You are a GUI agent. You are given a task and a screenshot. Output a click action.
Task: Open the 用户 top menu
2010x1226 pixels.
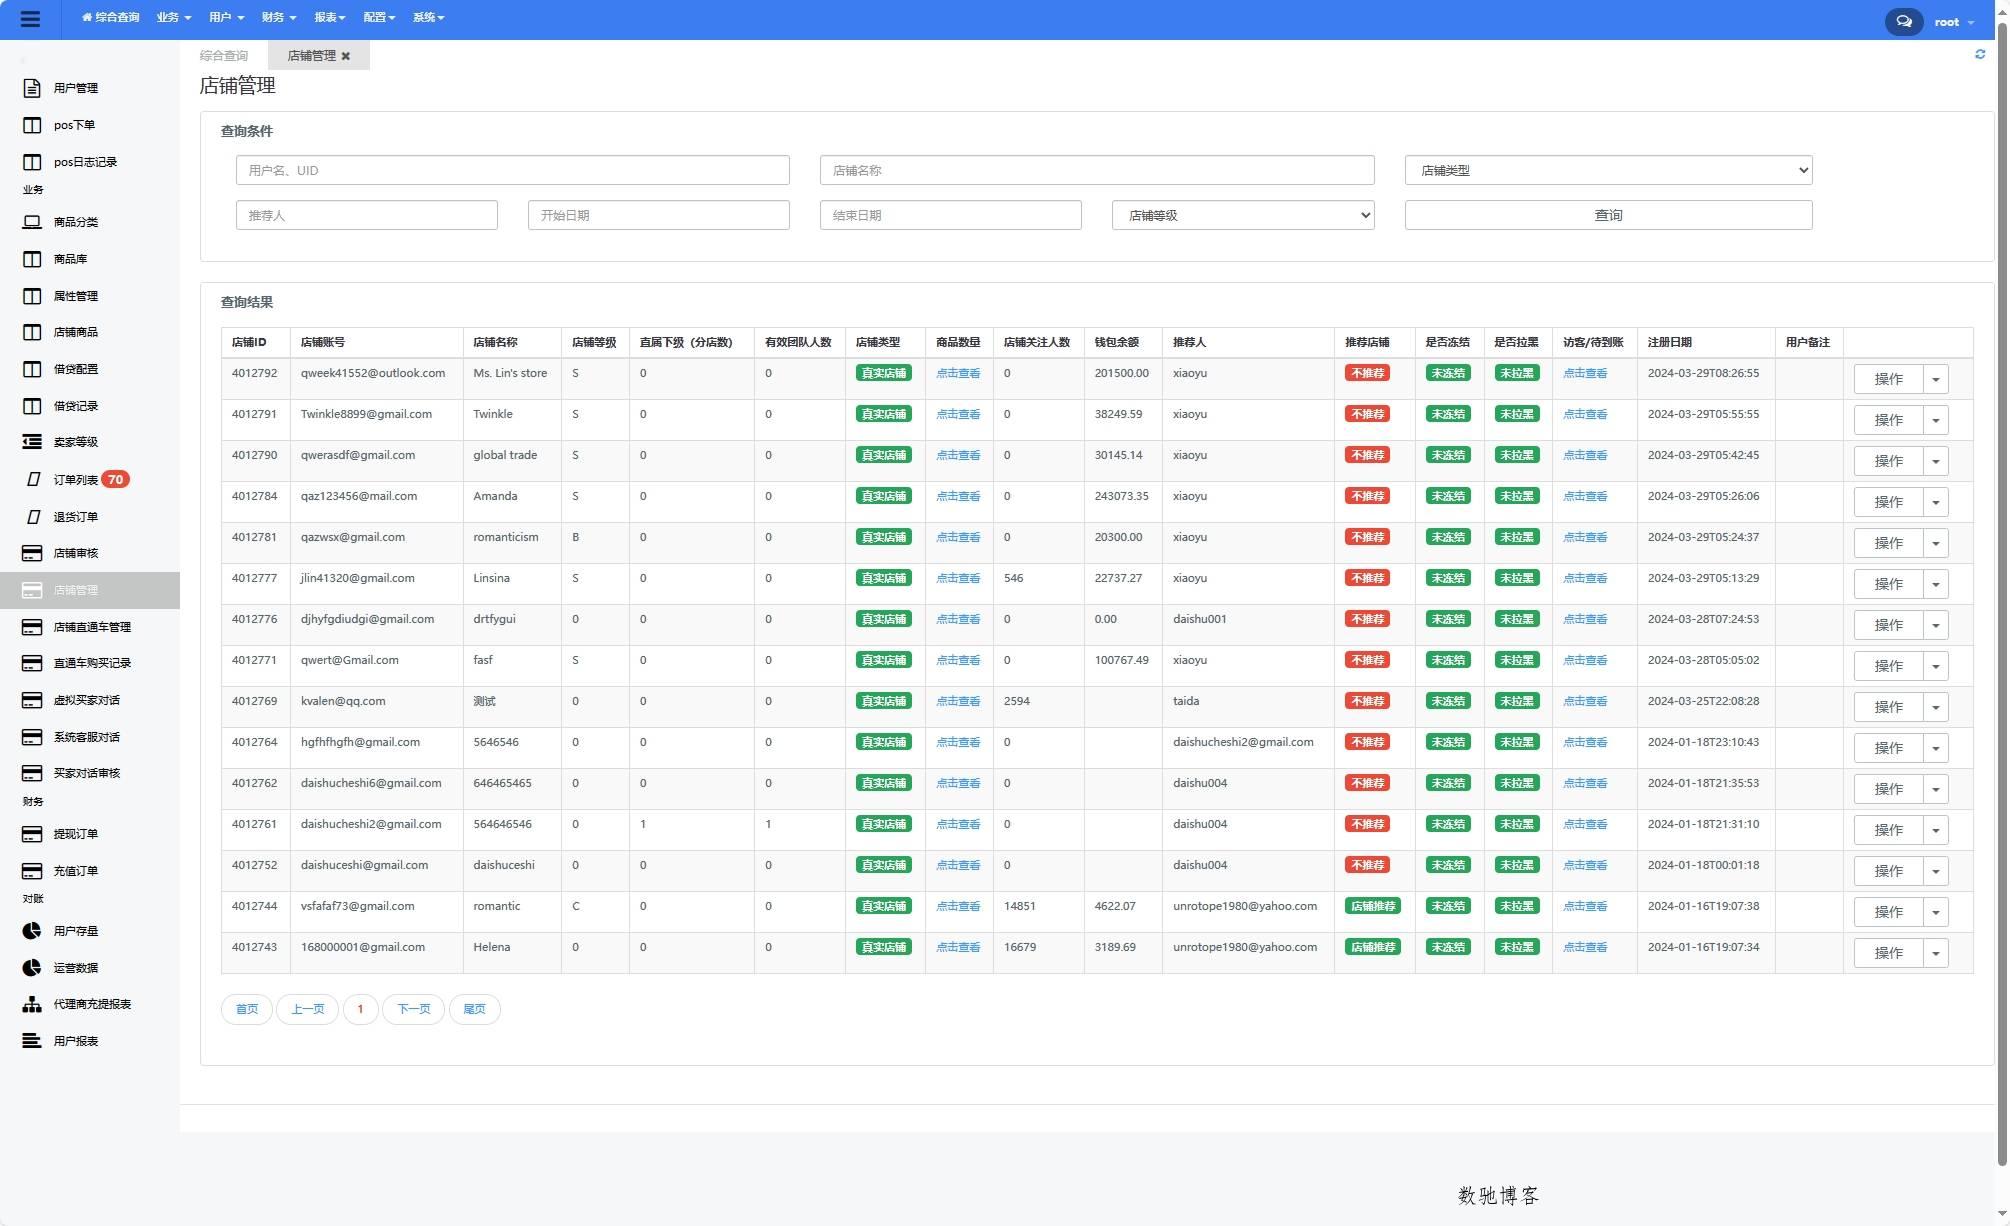click(226, 17)
